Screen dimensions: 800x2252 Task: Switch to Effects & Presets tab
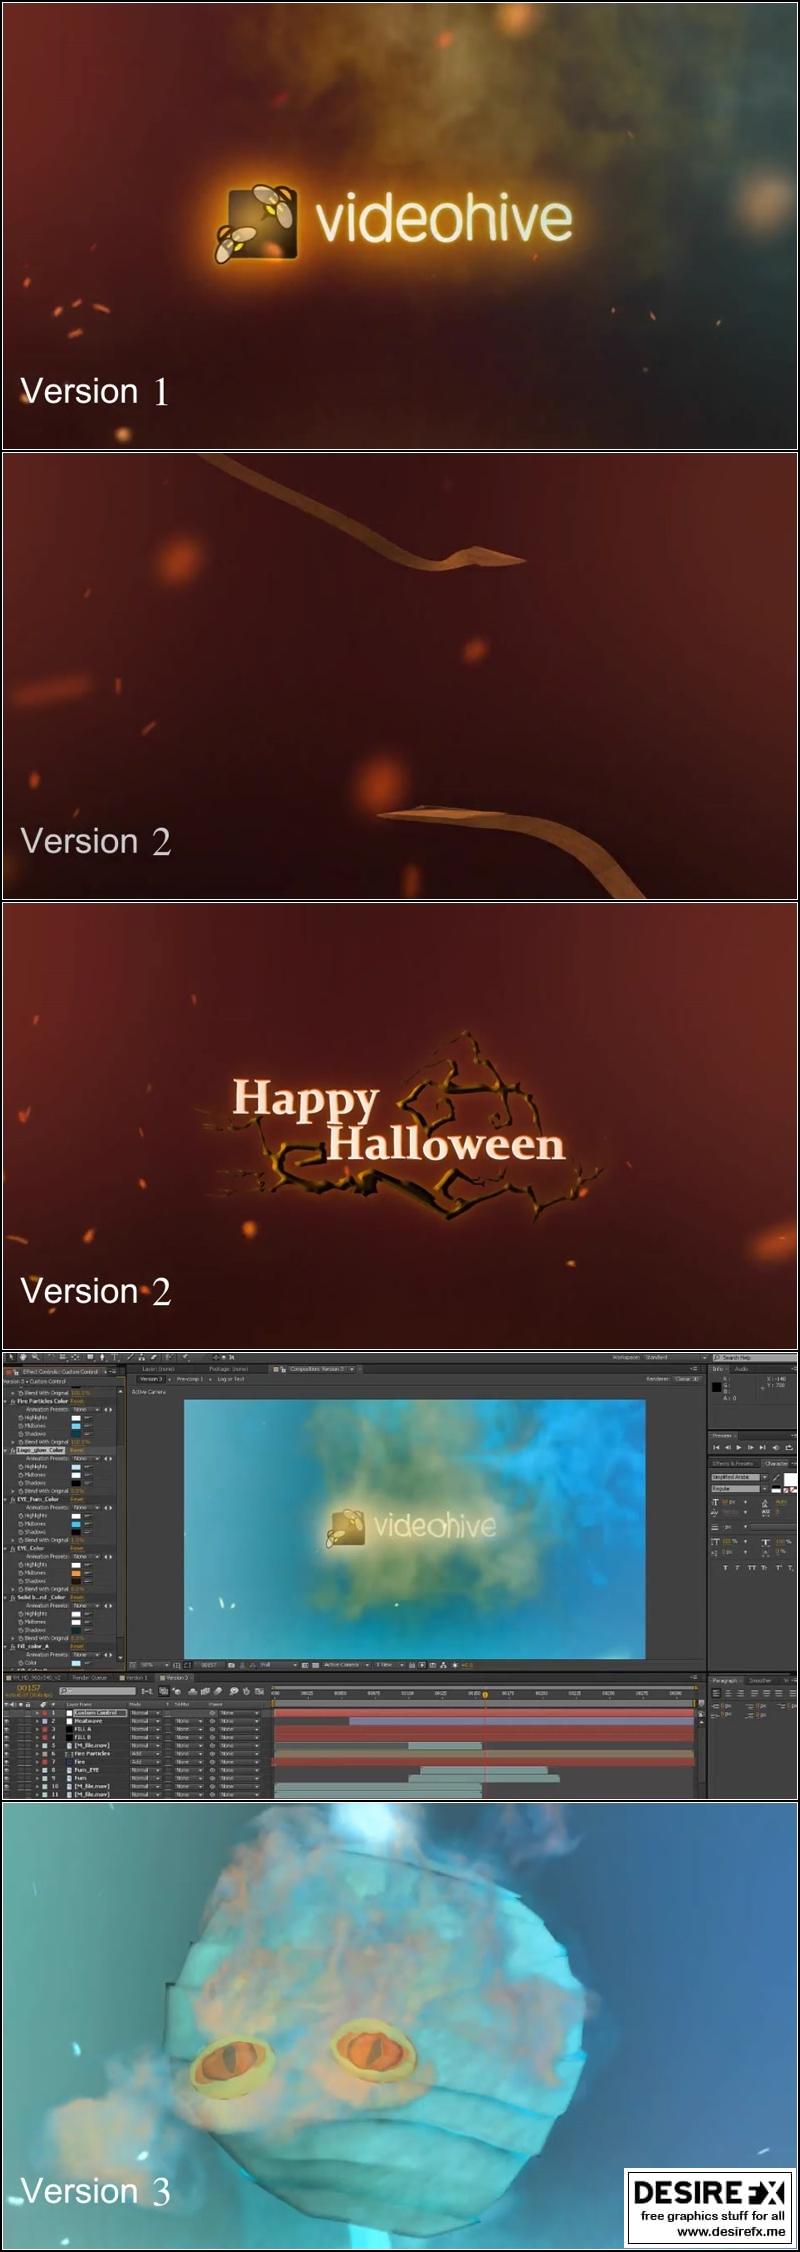point(732,1463)
